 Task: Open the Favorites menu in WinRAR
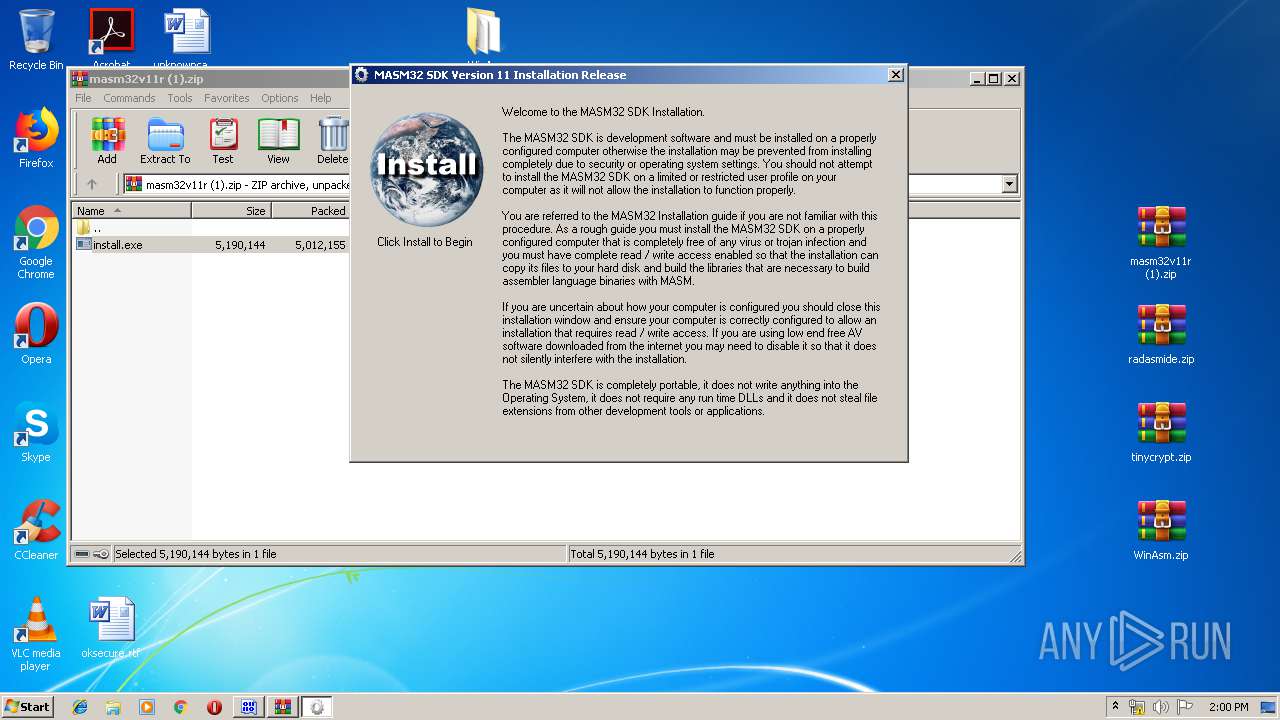pos(227,98)
